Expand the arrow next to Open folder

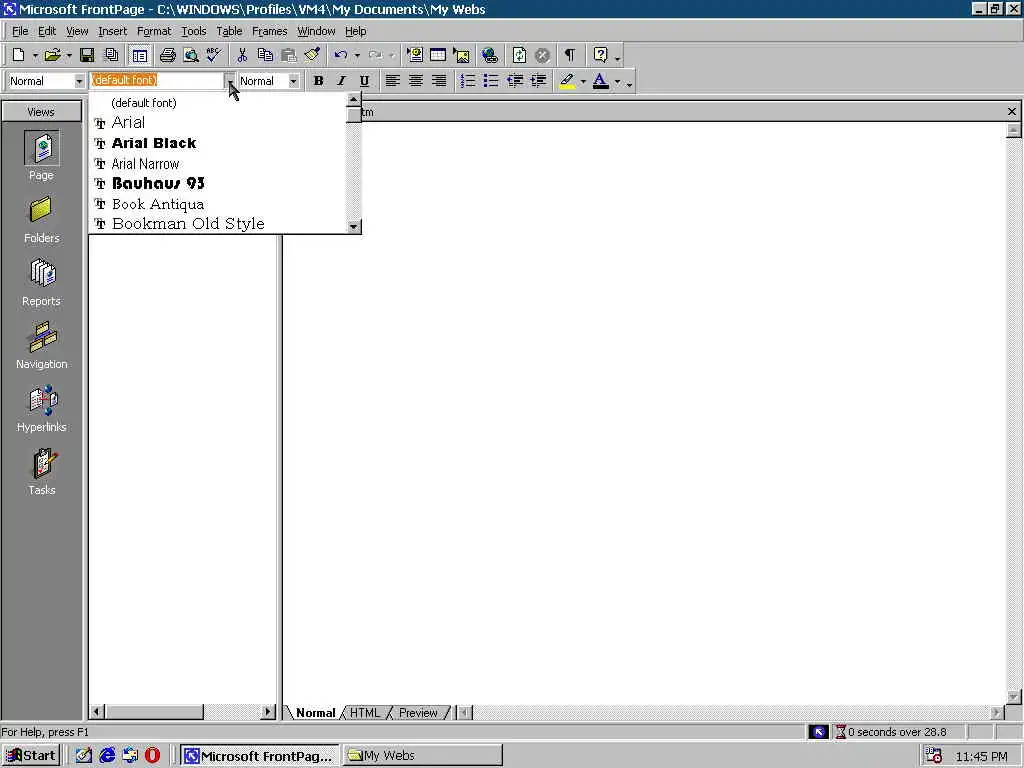(69, 56)
